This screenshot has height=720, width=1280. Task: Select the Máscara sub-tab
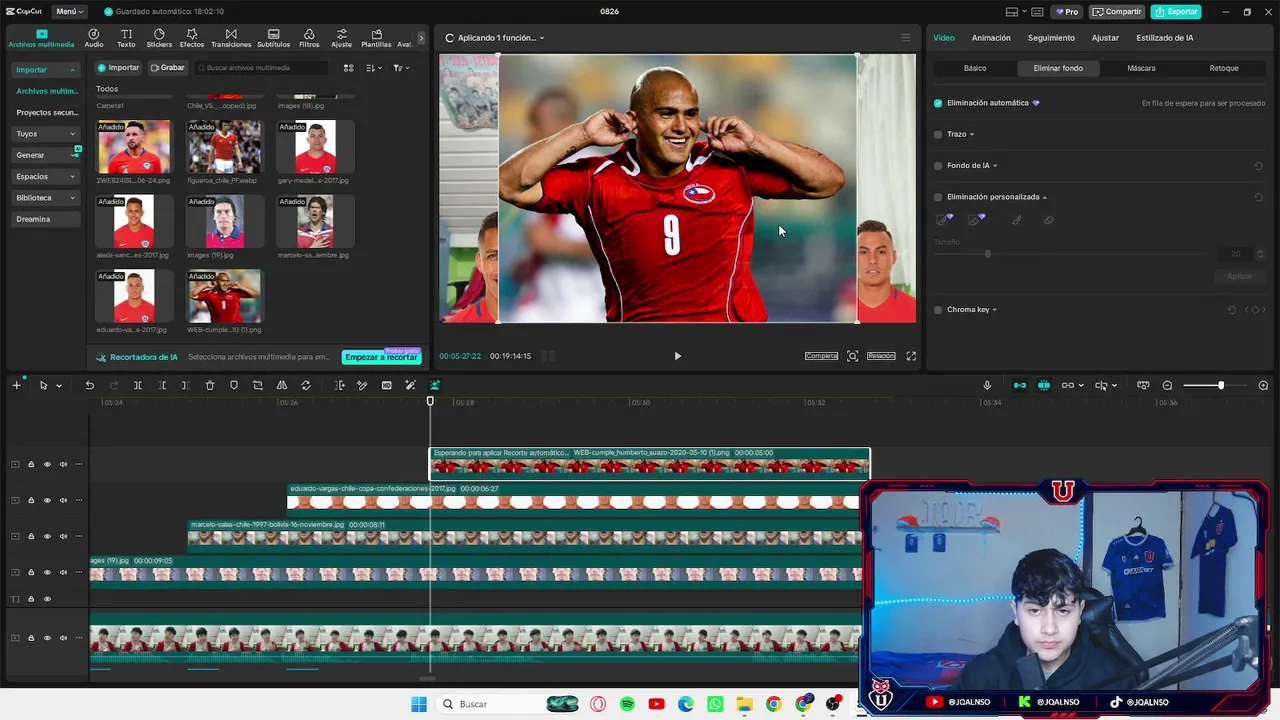1141,68
